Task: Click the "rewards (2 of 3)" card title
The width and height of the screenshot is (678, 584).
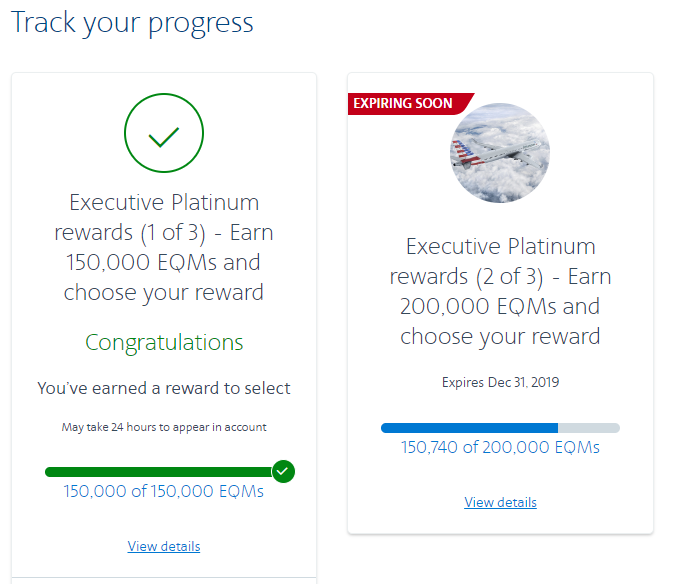Action: point(500,276)
